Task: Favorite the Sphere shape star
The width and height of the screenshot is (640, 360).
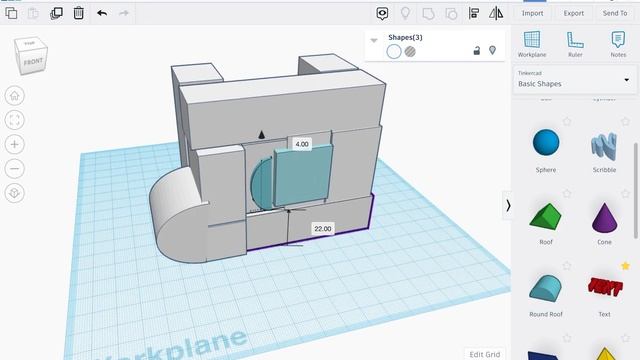Action: coord(567,121)
